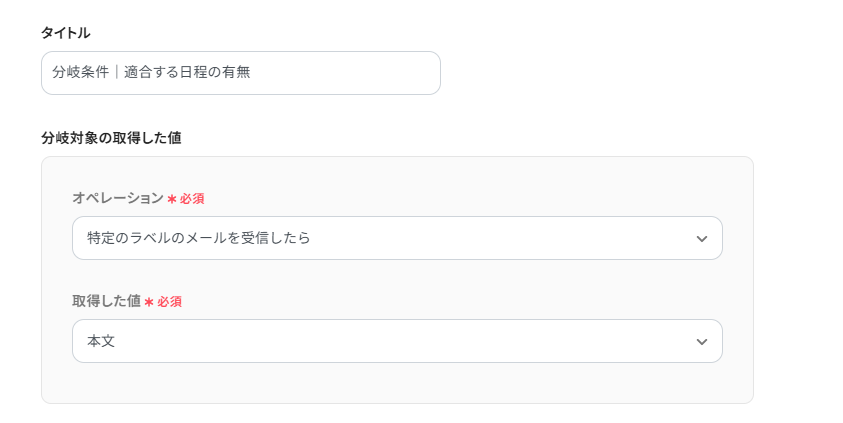Screen dimensions: 843x423
Task: Click the オペレーション field label
Action: [117, 198]
